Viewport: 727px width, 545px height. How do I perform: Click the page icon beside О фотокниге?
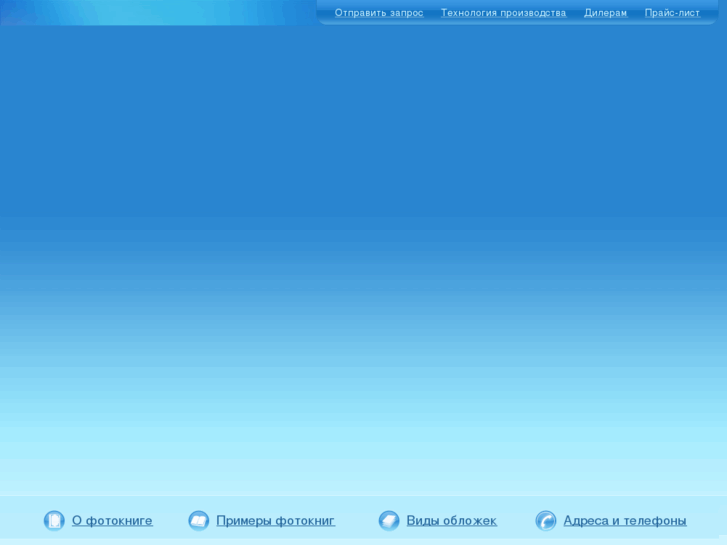pos(54,520)
